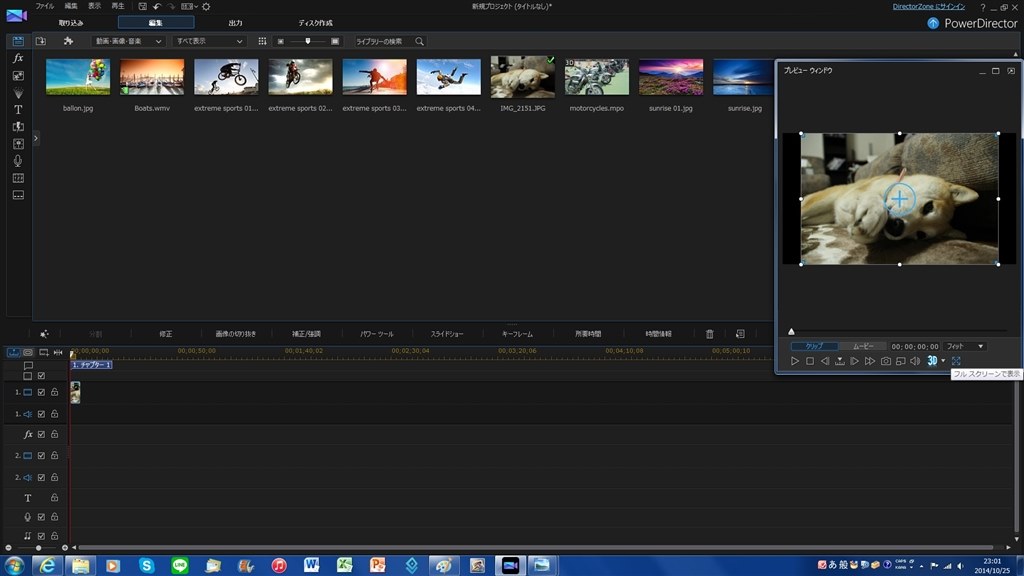The image size is (1024, 576).
Task: Open the すべて表示 filter dropdown
Action: pyautogui.click(x=209, y=41)
